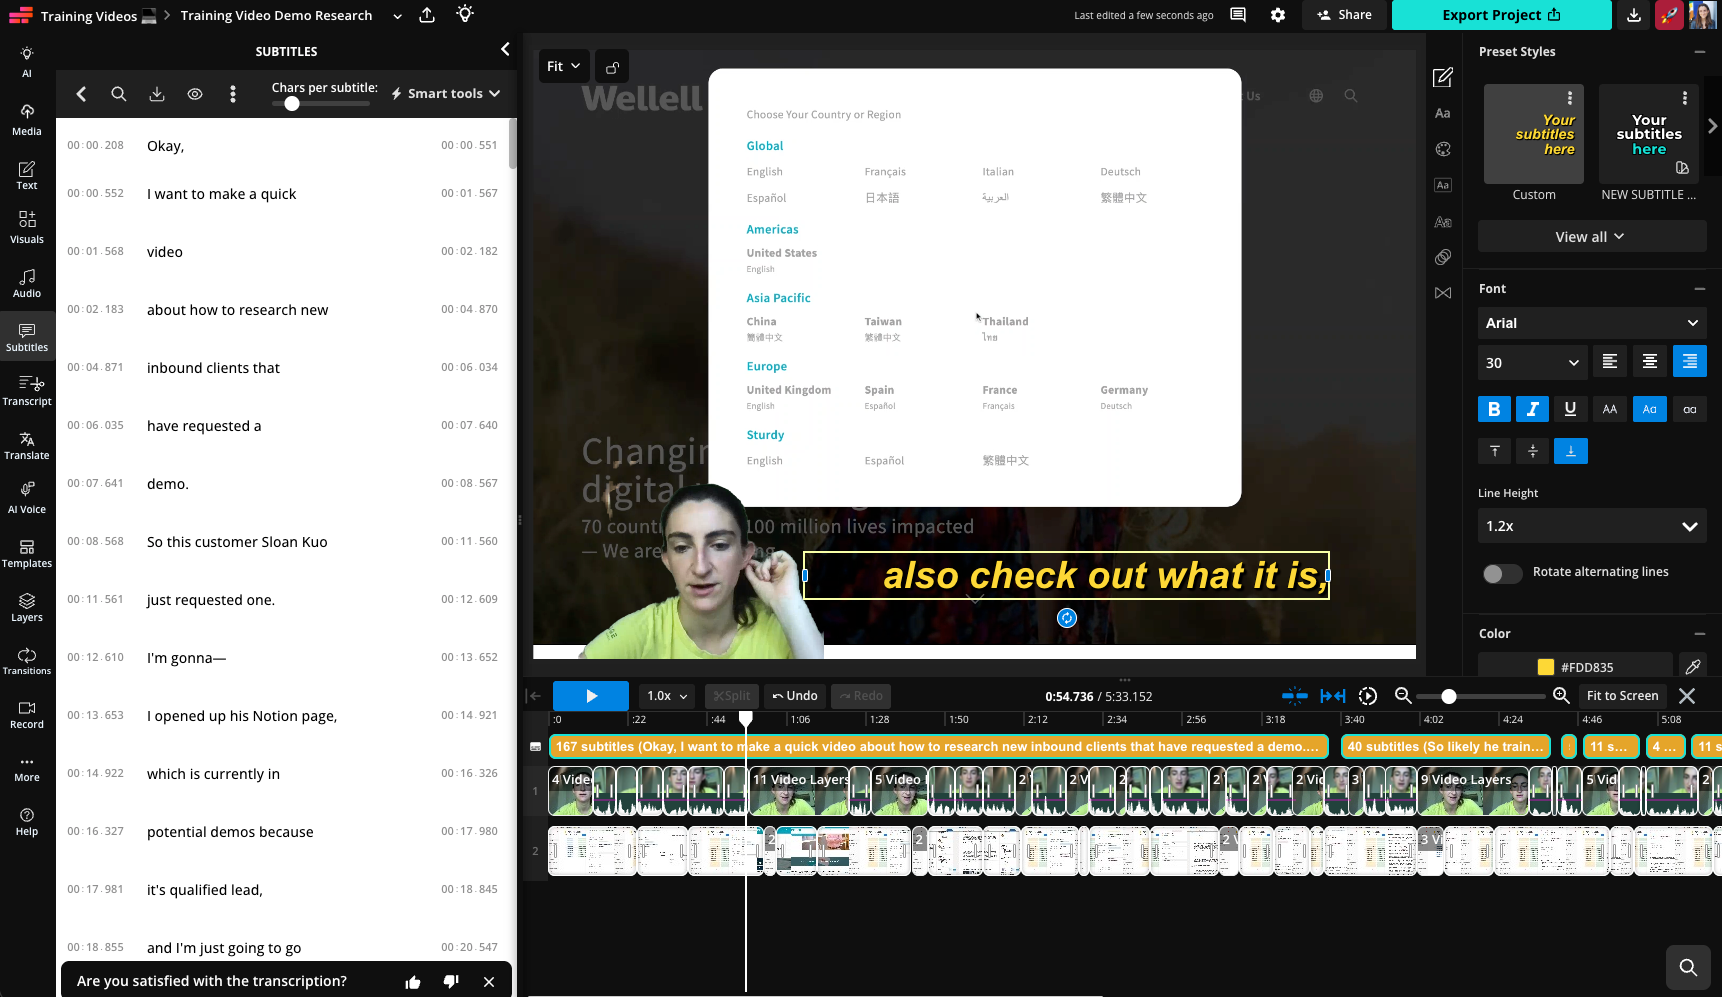Viewport: 1722px width, 997px height.
Task: Toggle all-caps AA text style
Action: (1610, 409)
